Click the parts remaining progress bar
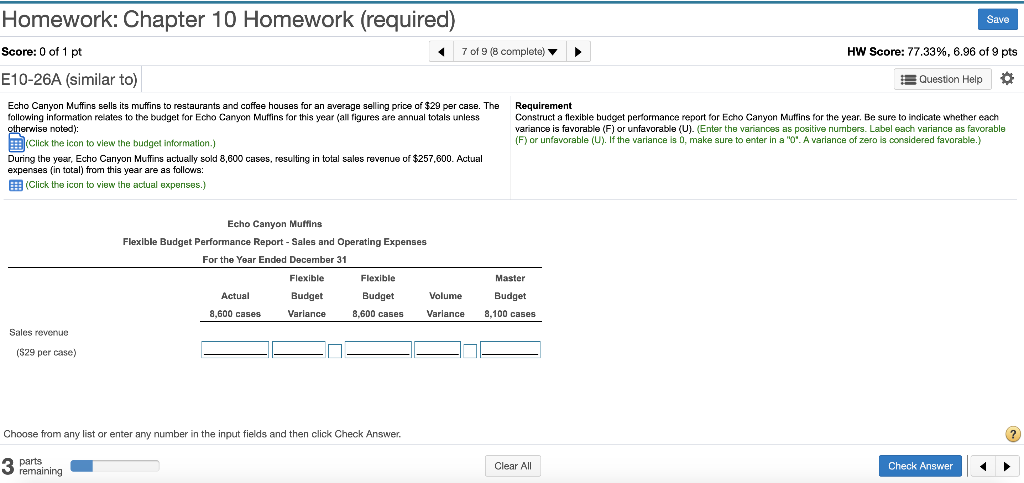Screen dimensions: 1024x483 pyautogui.click(x=114, y=465)
